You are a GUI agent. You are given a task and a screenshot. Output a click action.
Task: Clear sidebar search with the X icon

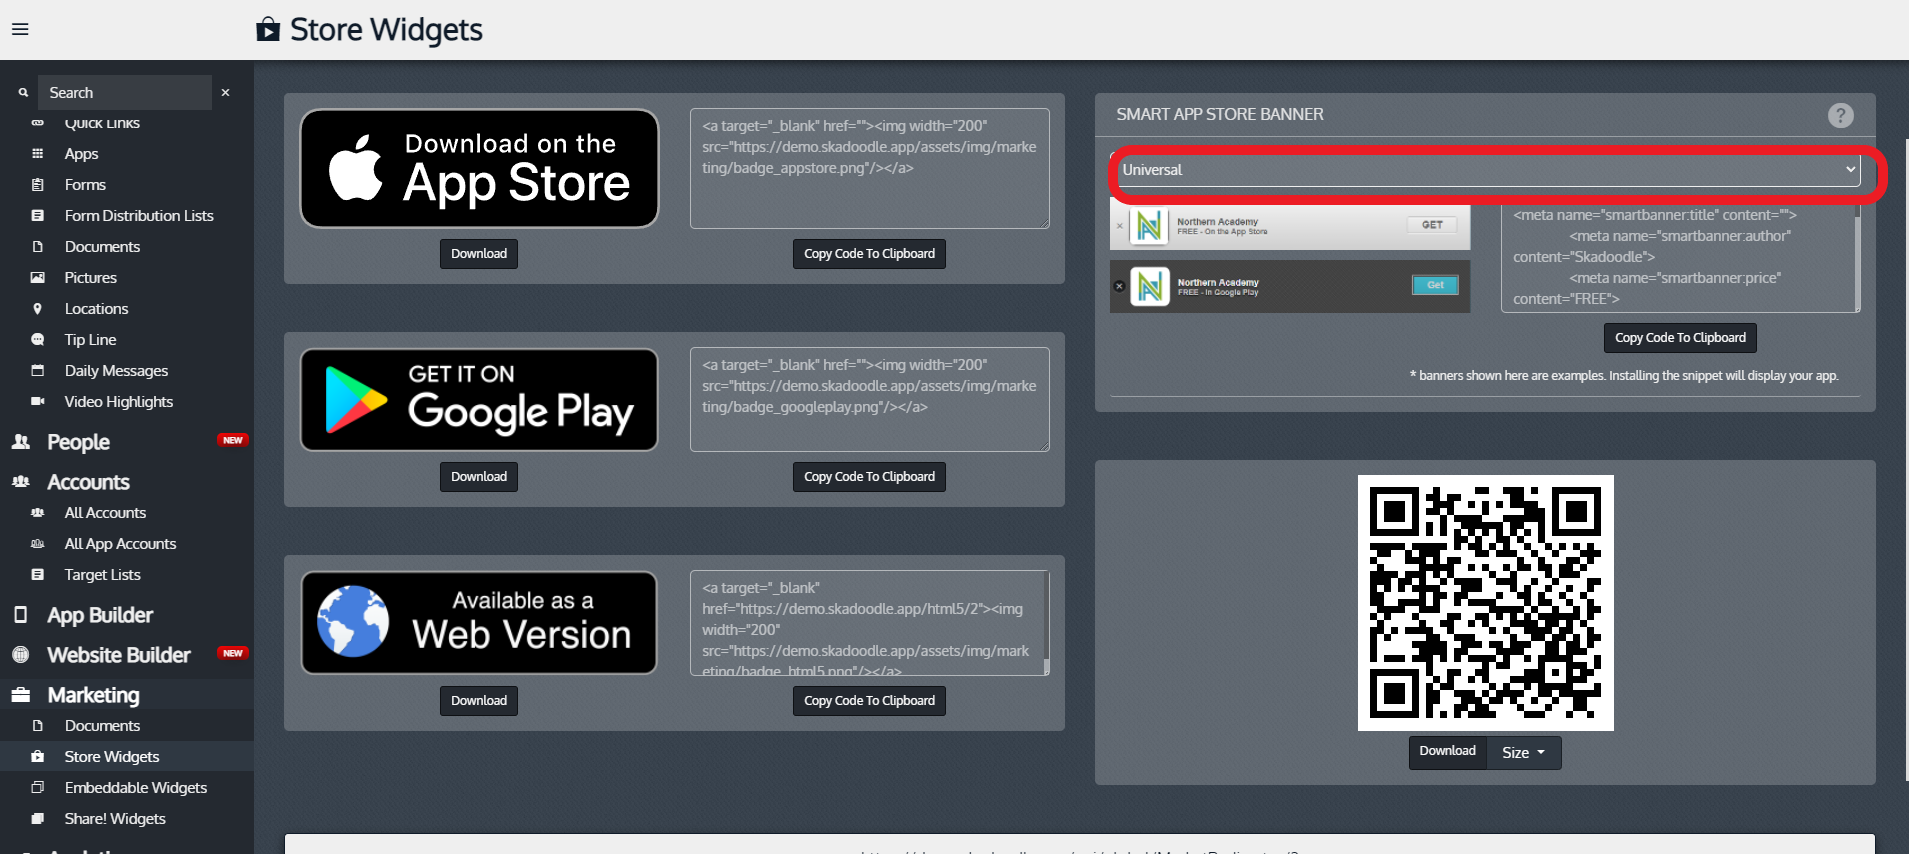(x=226, y=93)
